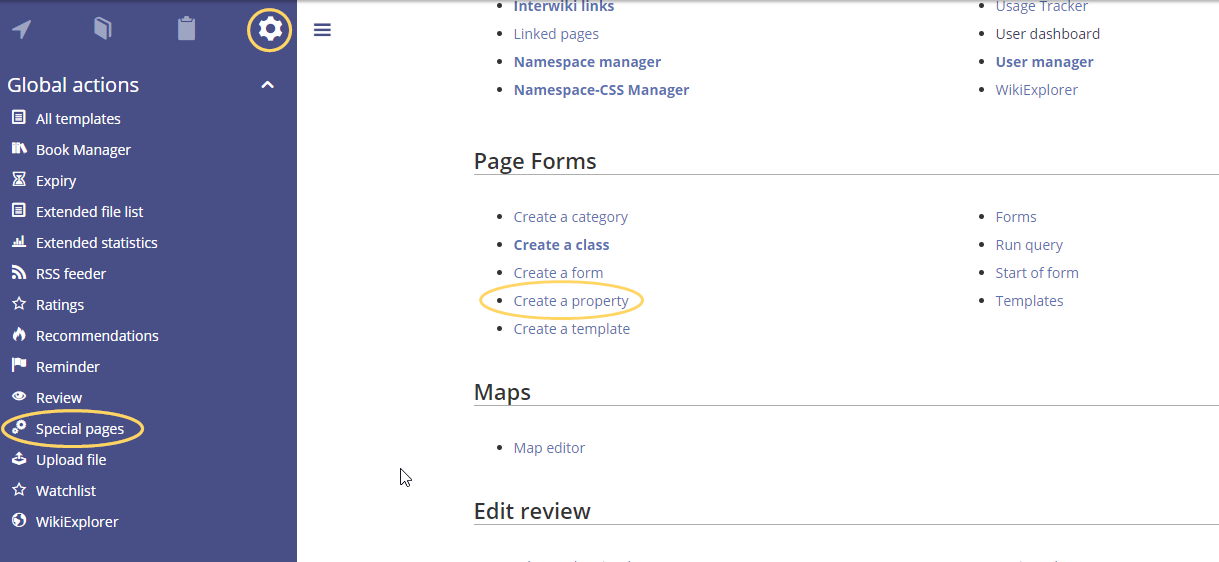Click the Upload file icon

coord(18,459)
